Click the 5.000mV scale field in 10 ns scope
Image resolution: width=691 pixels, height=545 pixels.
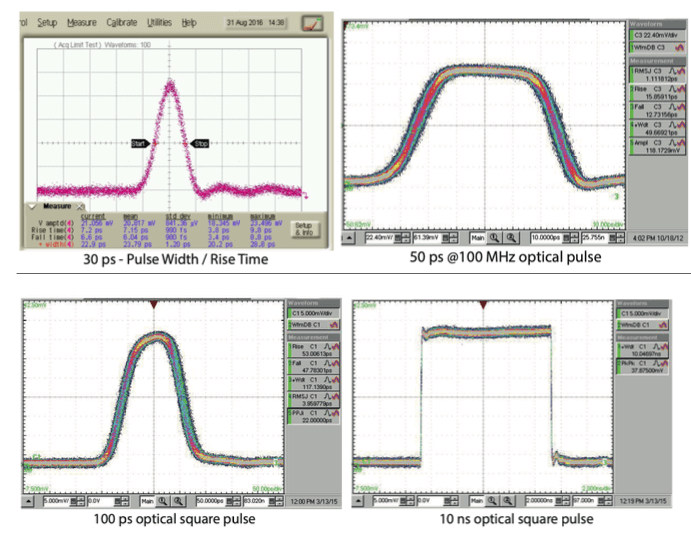coord(383,496)
